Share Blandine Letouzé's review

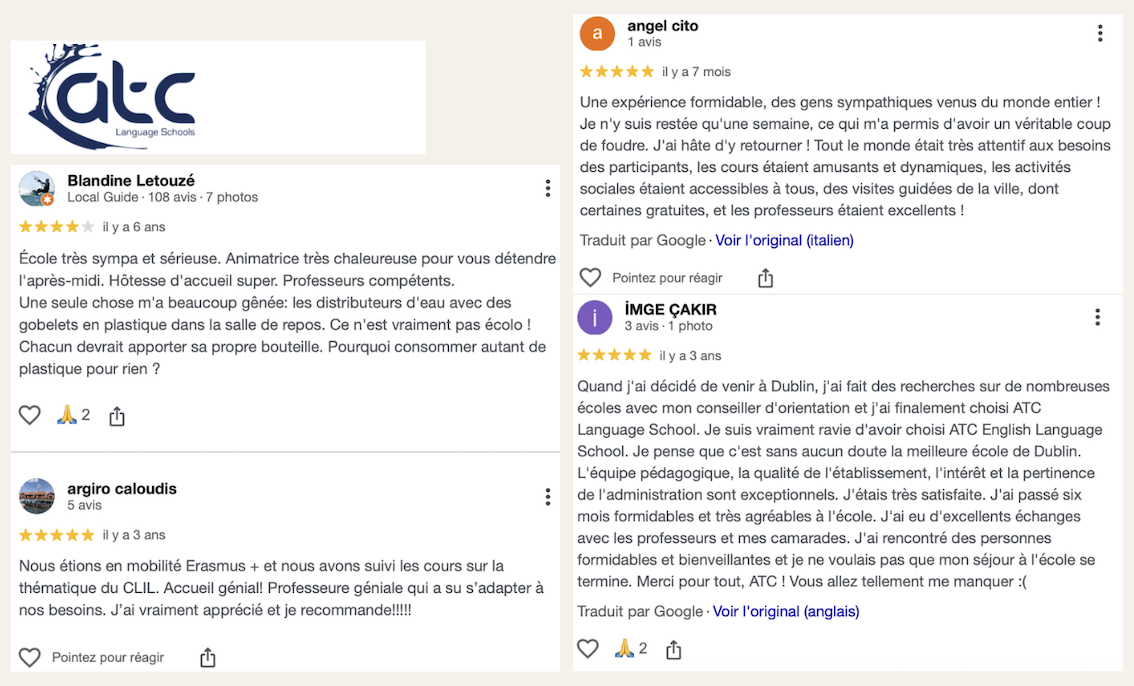[117, 416]
